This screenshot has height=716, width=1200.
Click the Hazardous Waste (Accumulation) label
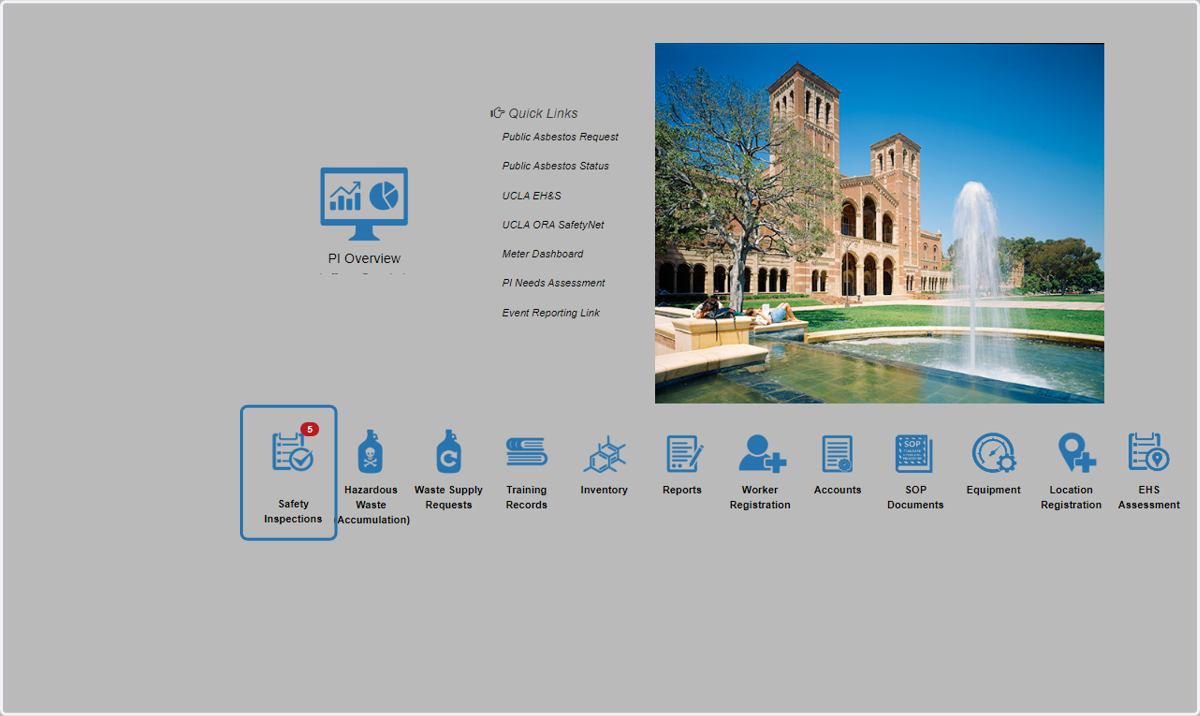coord(372,505)
